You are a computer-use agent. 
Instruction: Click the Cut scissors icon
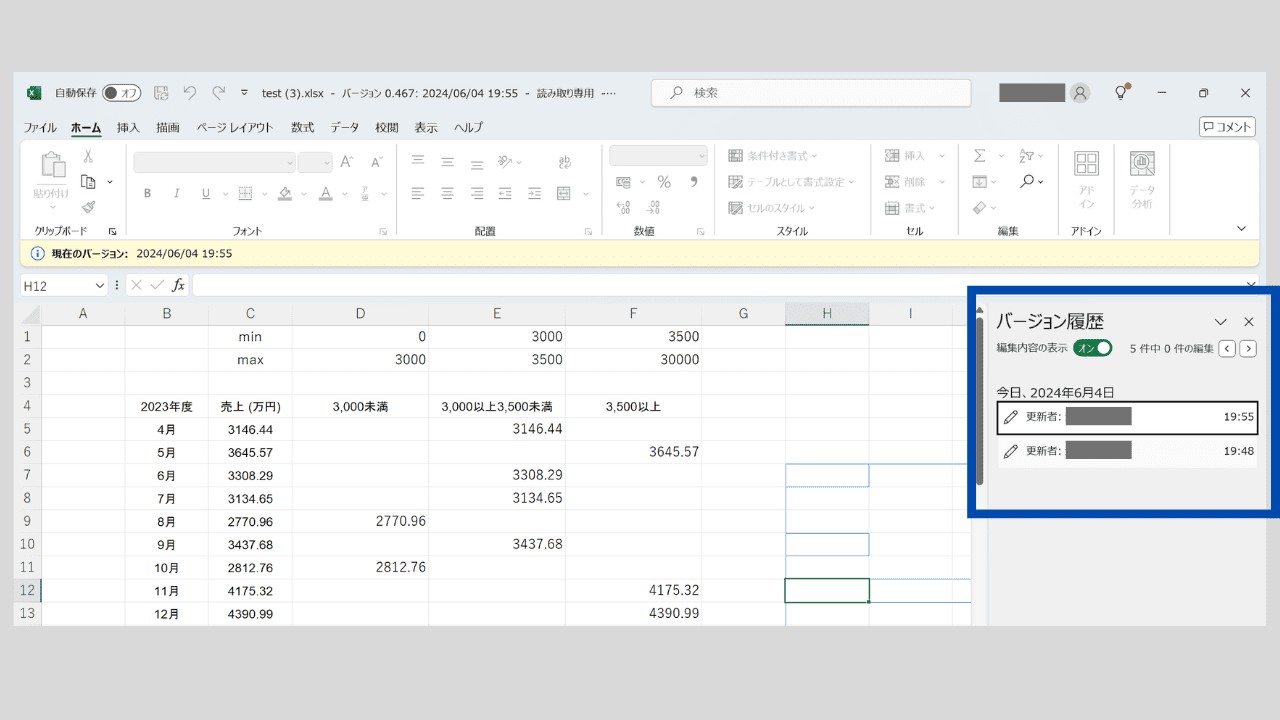[x=88, y=156]
